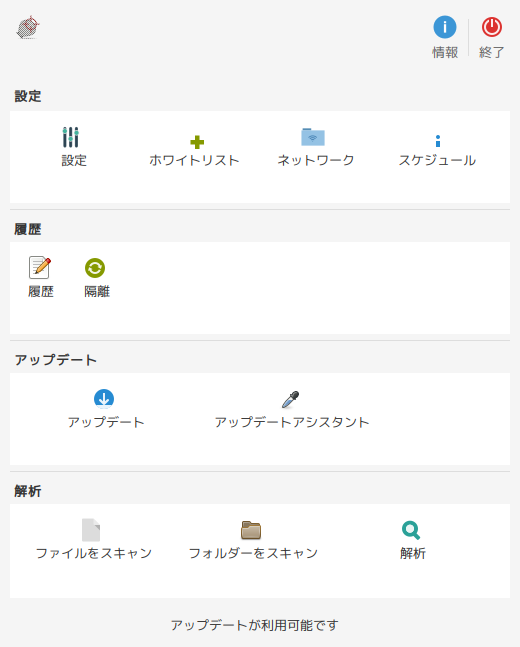Open the 解析 magnifier icon
The image size is (520, 647).
[x=411, y=530]
